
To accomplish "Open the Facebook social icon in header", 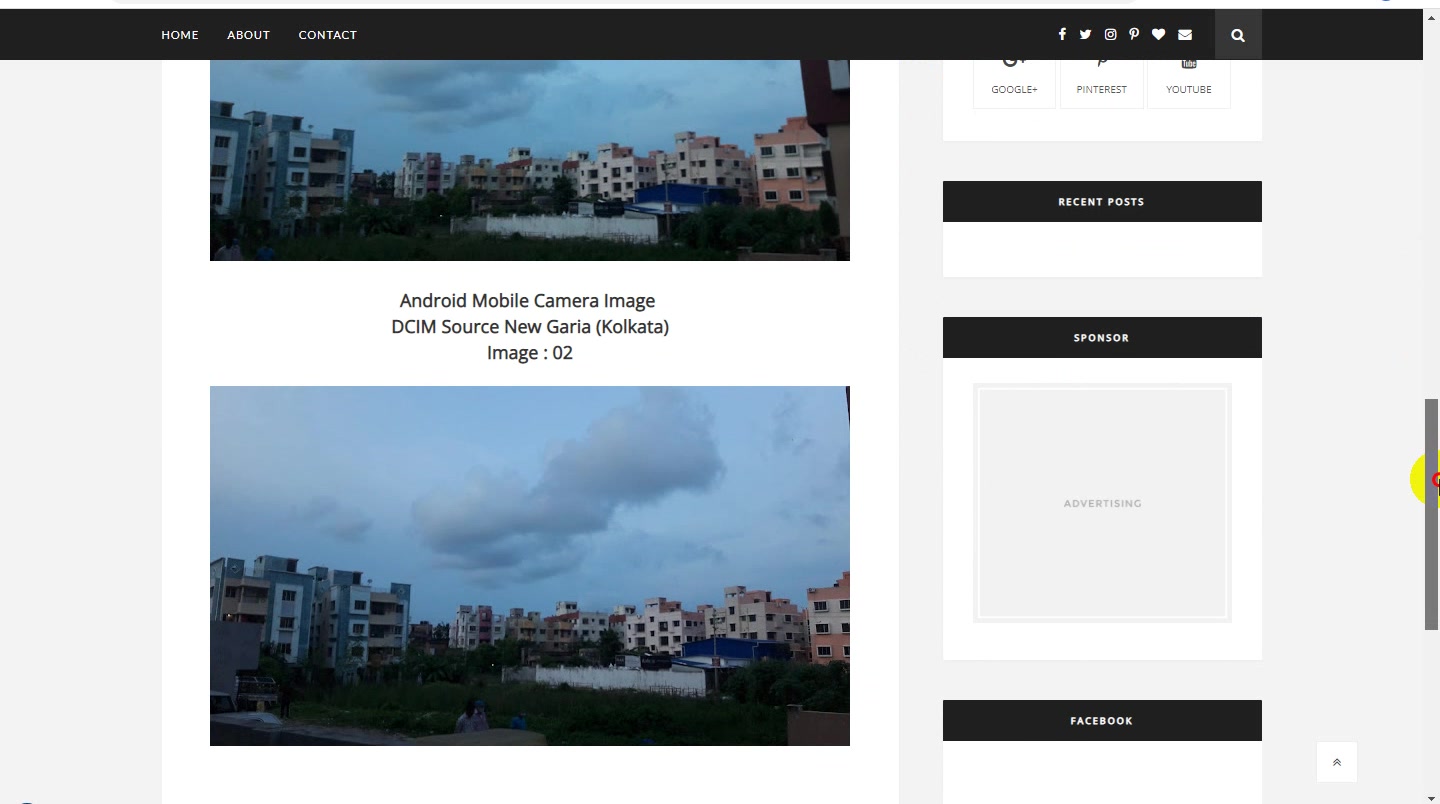I will (x=1062, y=34).
